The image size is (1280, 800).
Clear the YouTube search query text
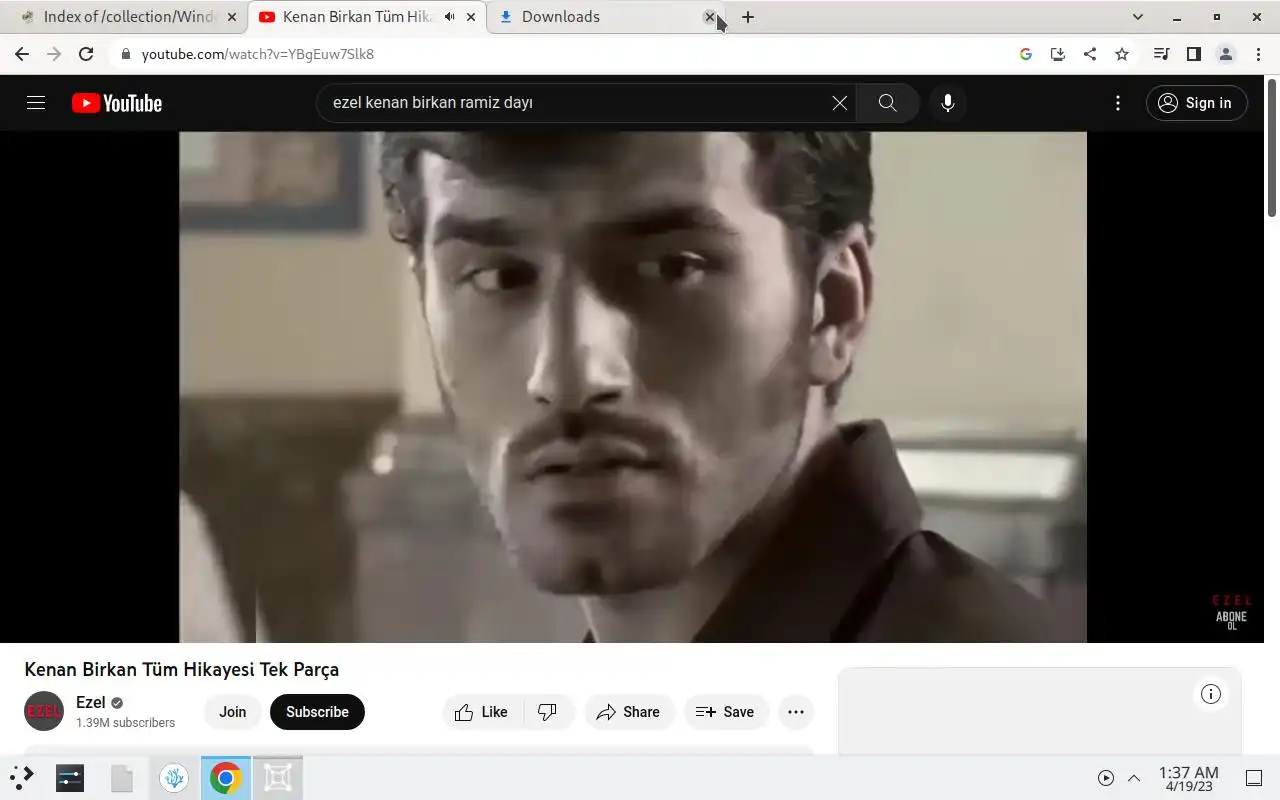pos(840,103)
